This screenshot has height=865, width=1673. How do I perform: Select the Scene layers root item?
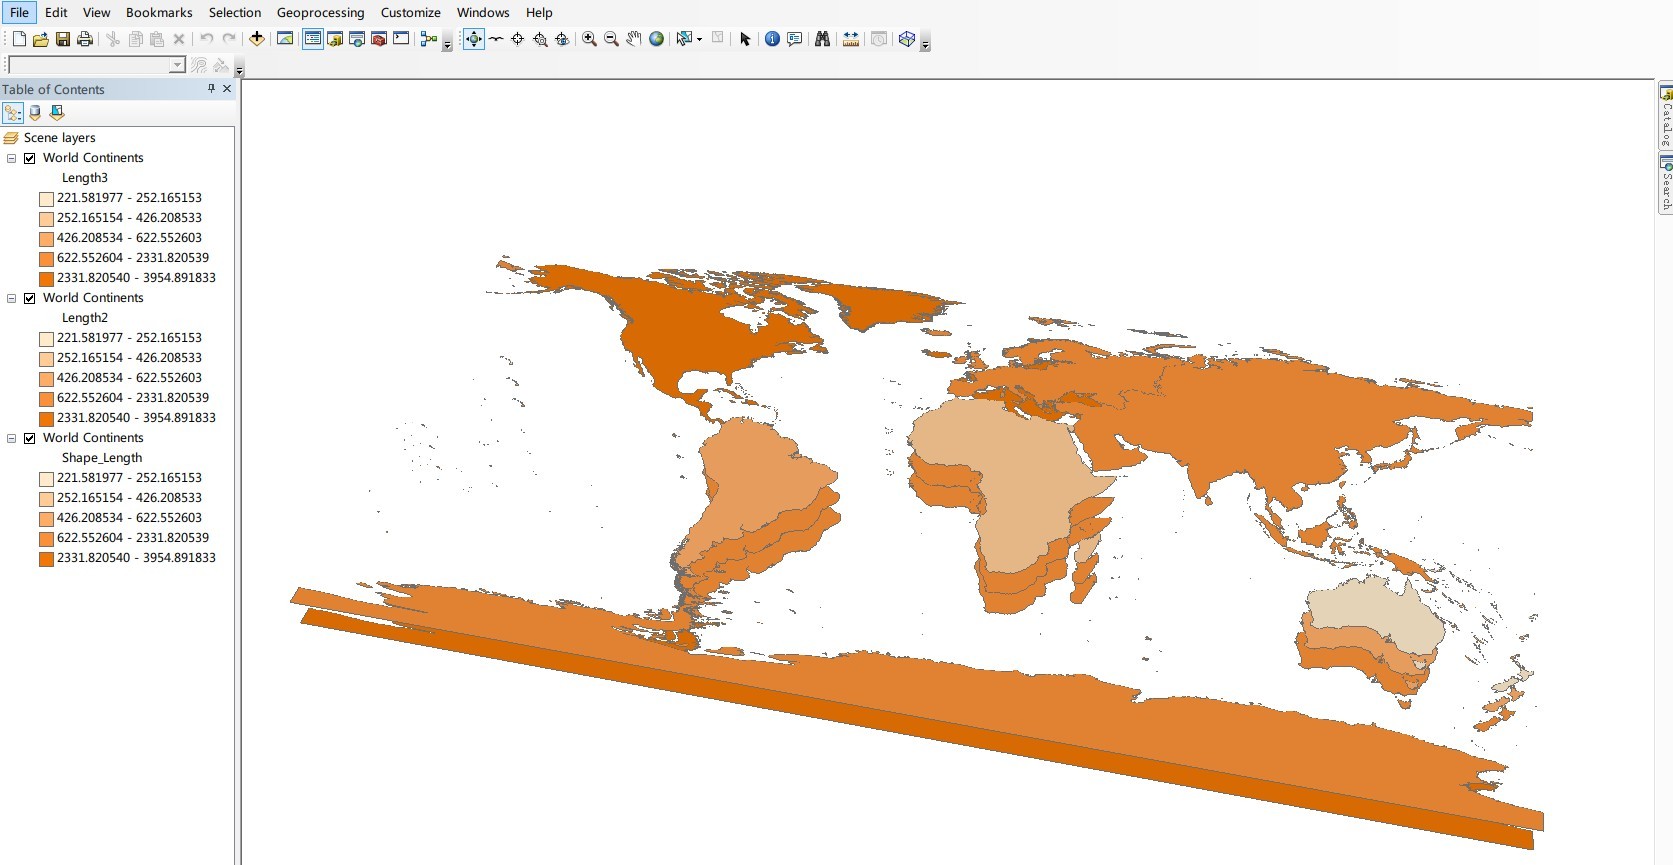59,138
